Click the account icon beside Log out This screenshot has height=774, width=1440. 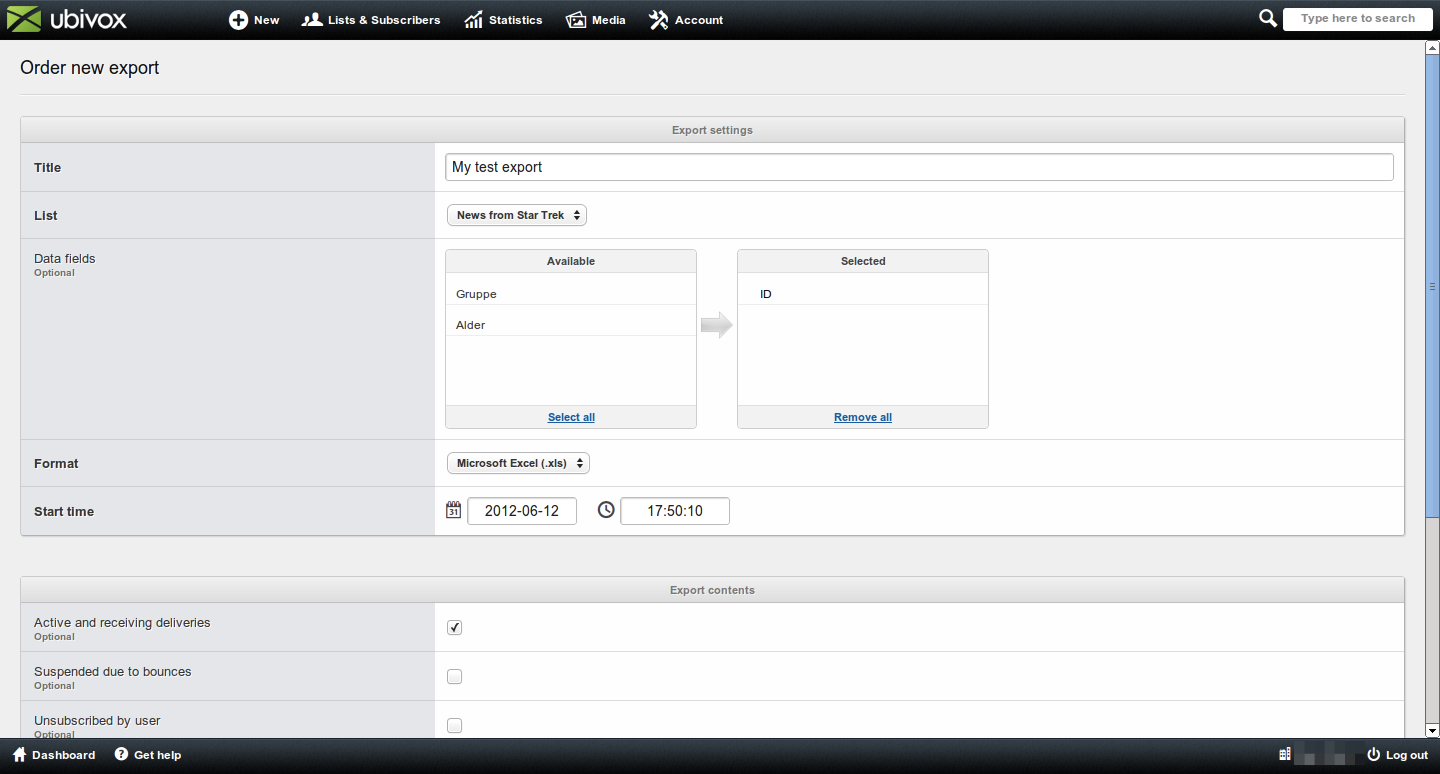coord(1285,755)
